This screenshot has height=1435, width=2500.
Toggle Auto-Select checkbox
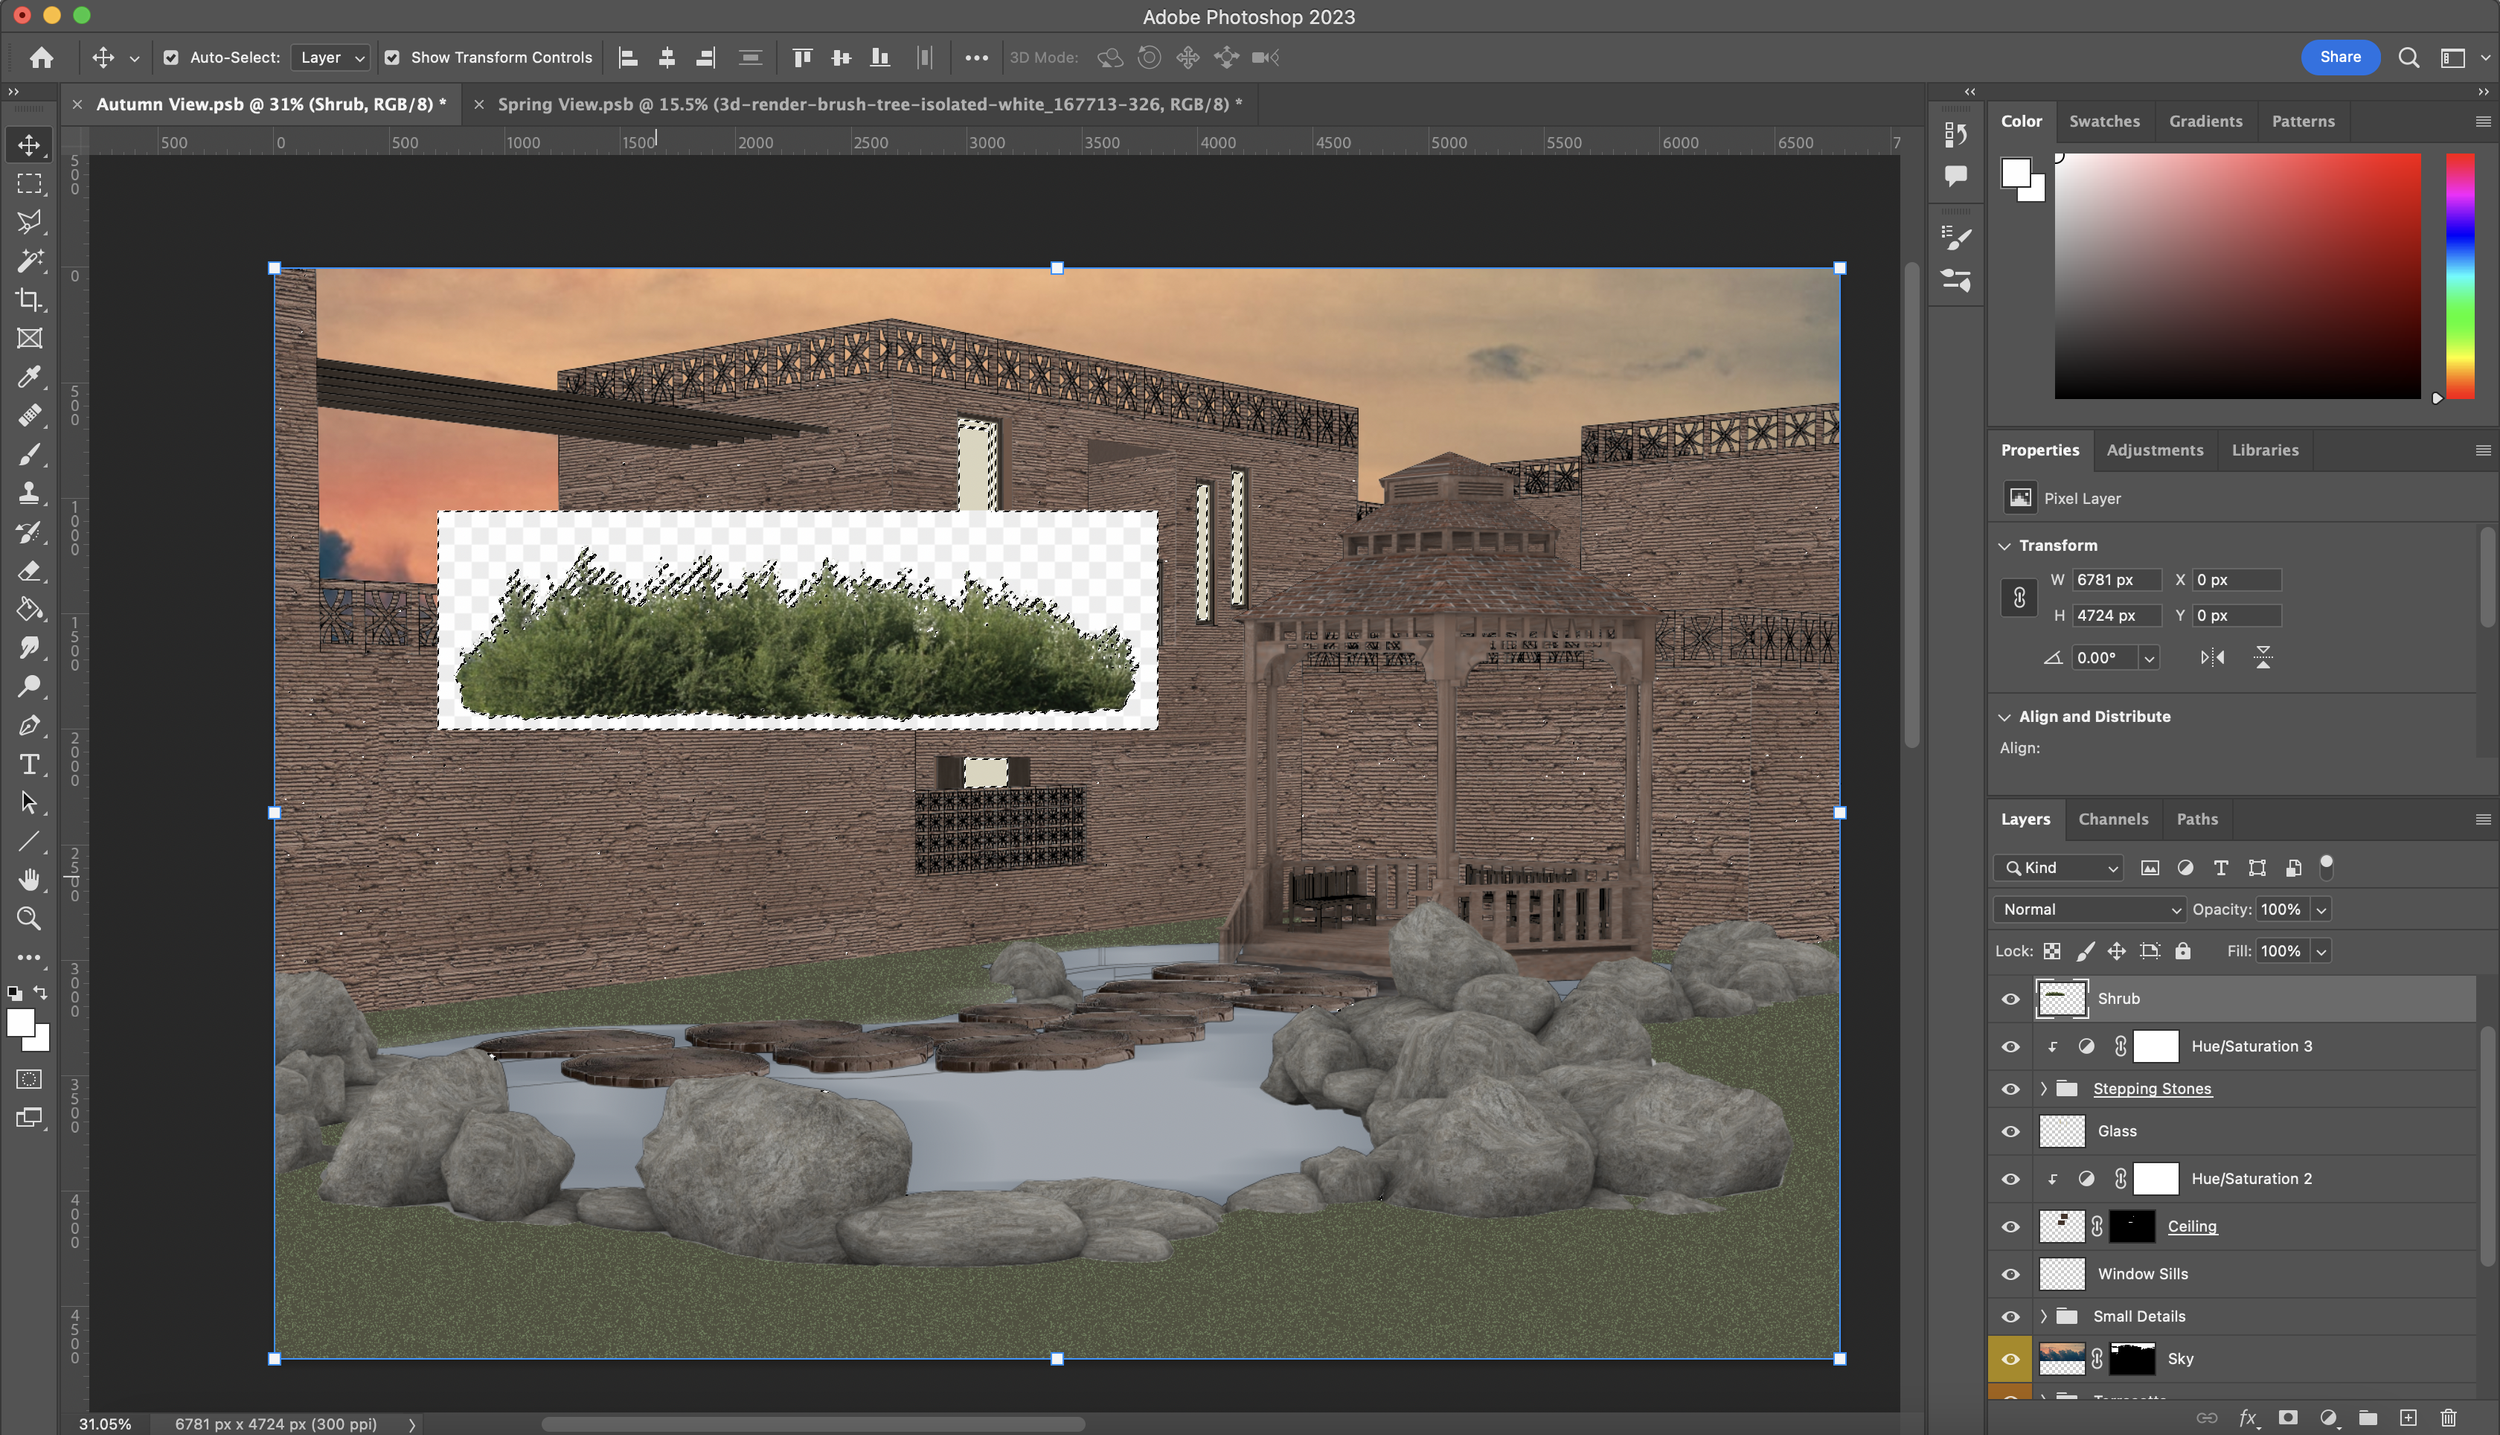point(171,58)
